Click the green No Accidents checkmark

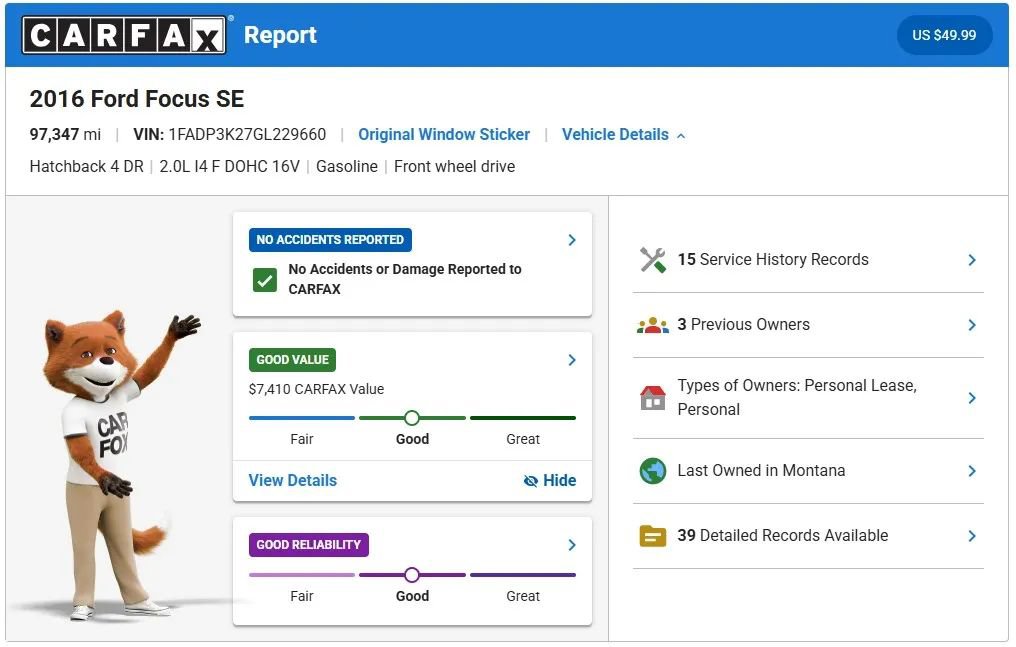pos(264,280)
